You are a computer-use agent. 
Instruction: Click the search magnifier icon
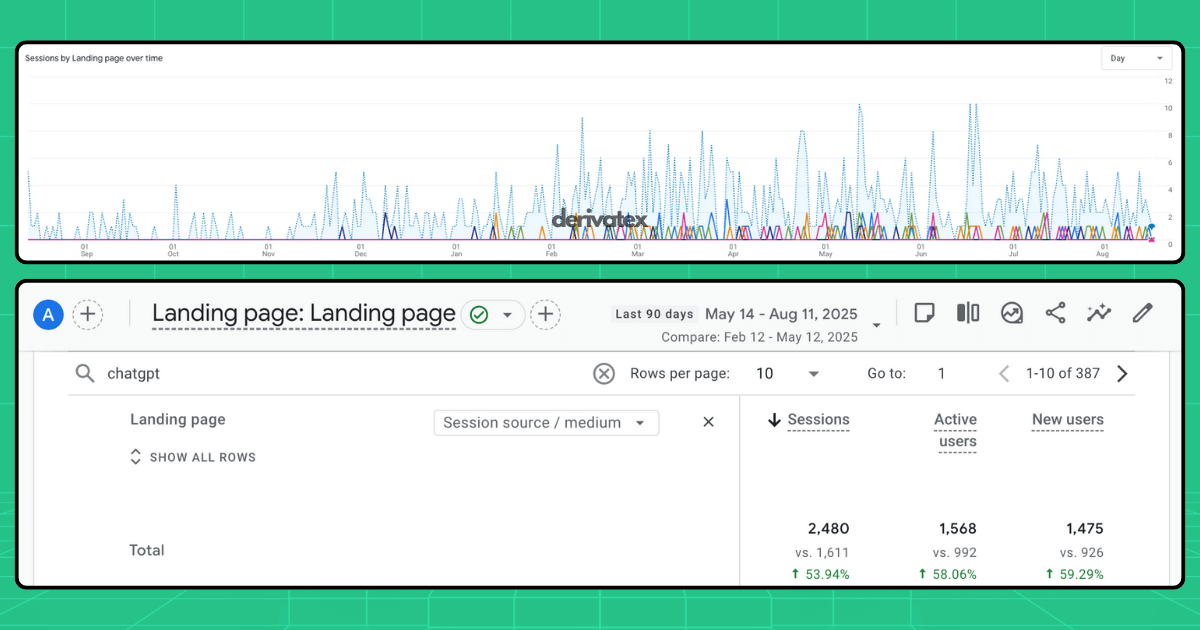tap(85, 373)
